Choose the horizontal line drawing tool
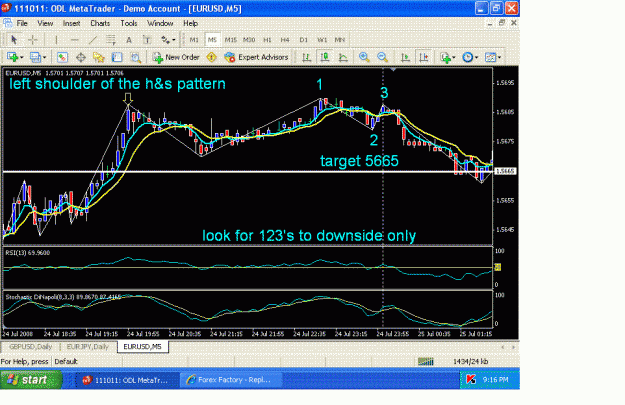Screen dimensions: 625x405 coord(75,39)
